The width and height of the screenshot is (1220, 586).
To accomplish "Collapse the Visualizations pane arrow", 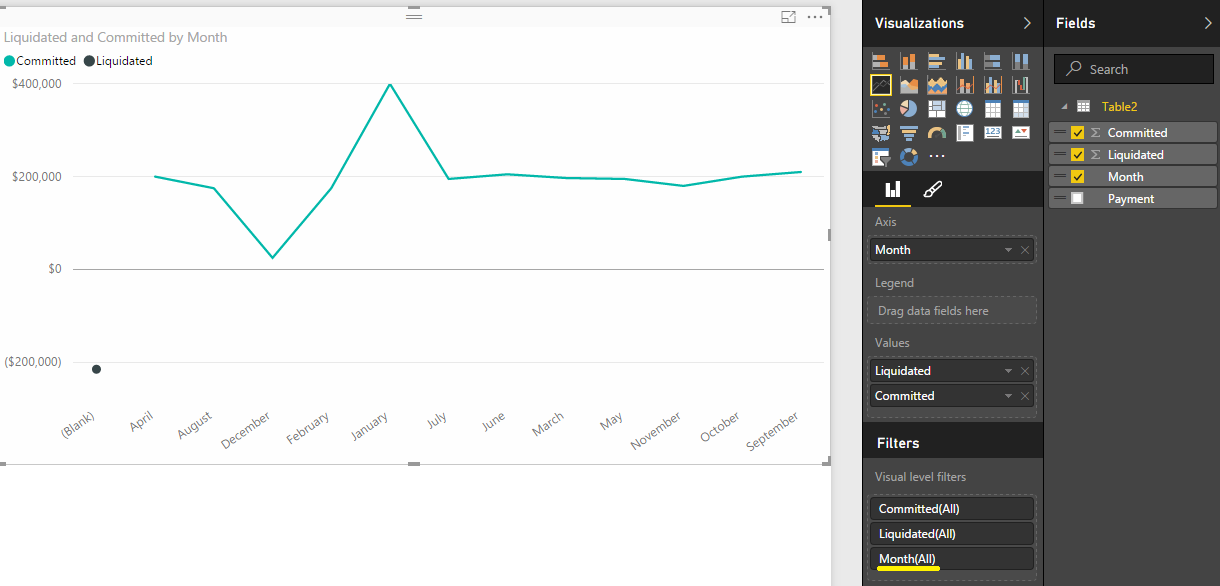I will click(x=1027, y=23).
